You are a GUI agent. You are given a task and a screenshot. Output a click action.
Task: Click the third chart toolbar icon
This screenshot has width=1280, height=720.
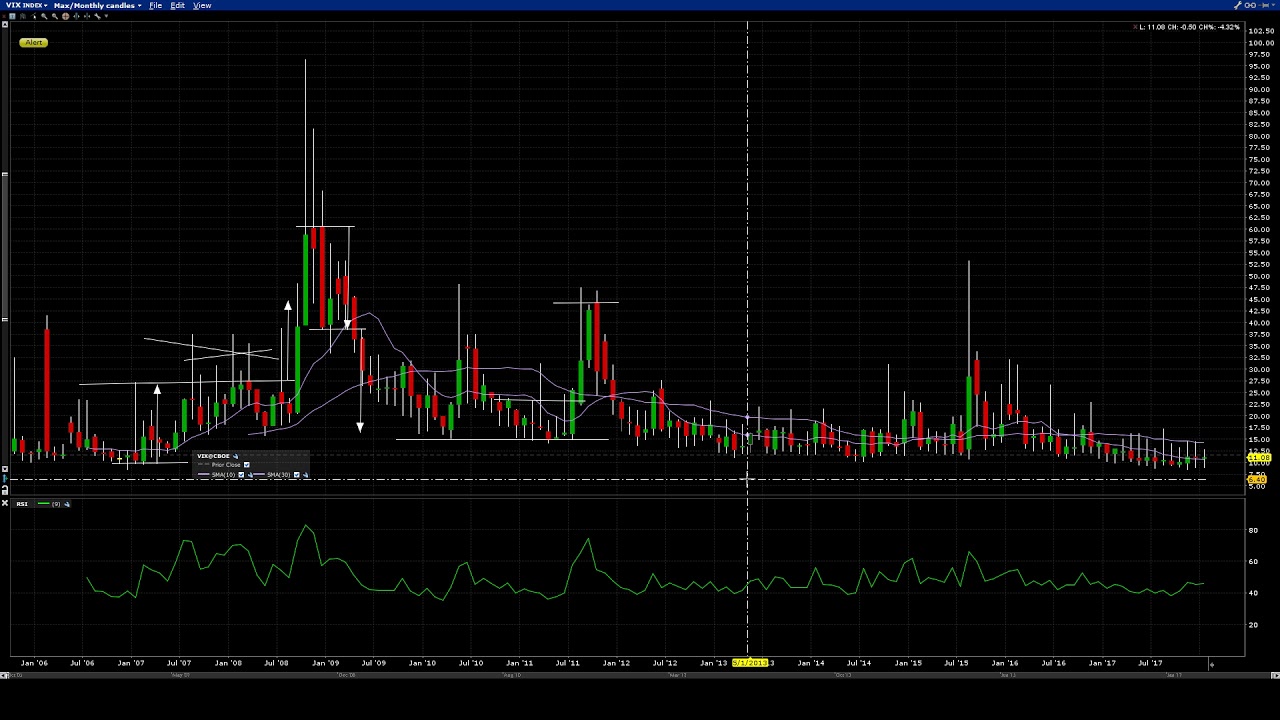(x=23, y=16)
